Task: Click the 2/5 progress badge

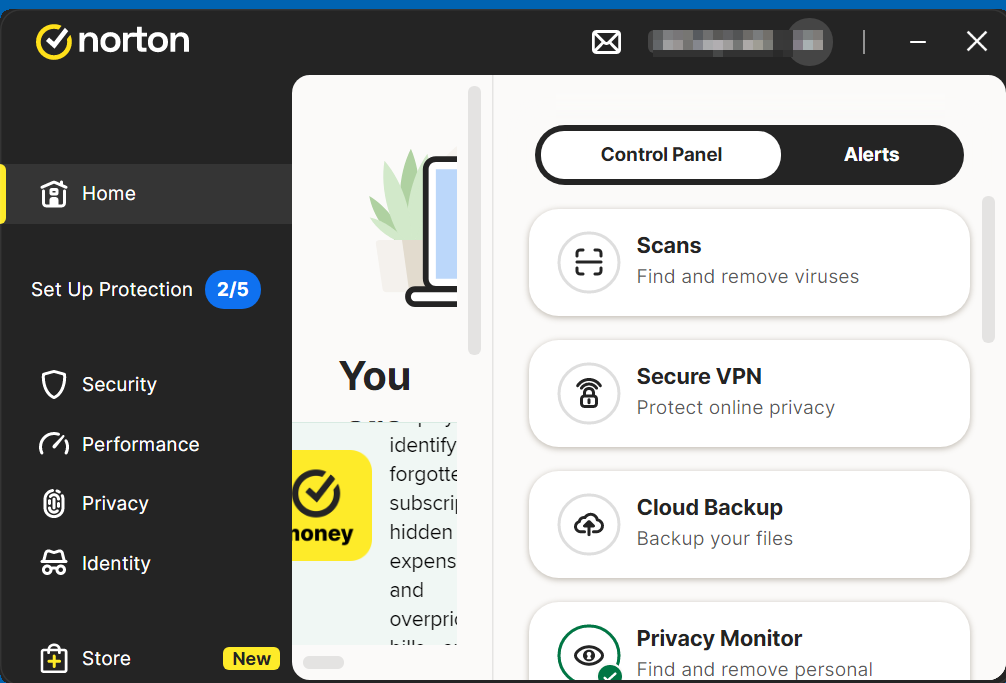Action: [232, 290]
